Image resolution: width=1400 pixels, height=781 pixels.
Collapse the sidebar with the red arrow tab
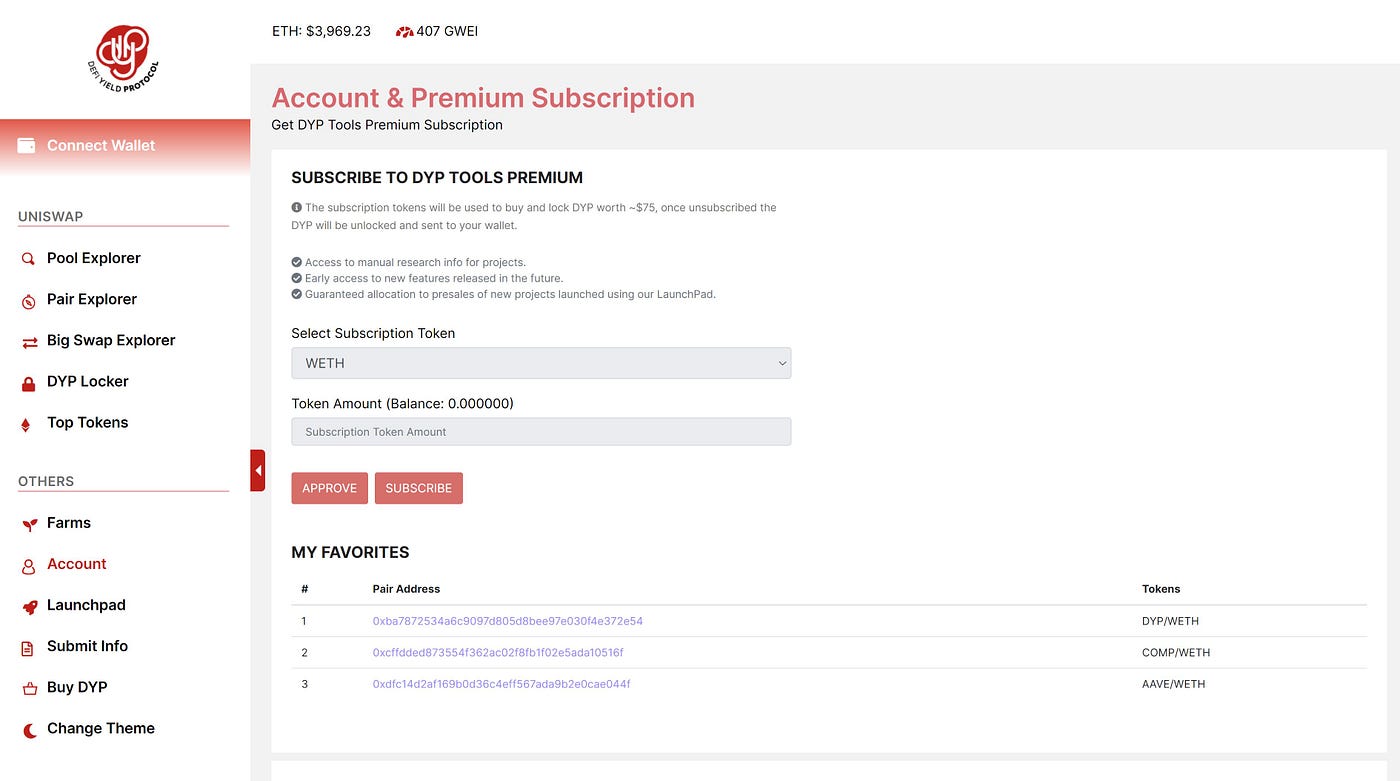click(x=257, y=470)
